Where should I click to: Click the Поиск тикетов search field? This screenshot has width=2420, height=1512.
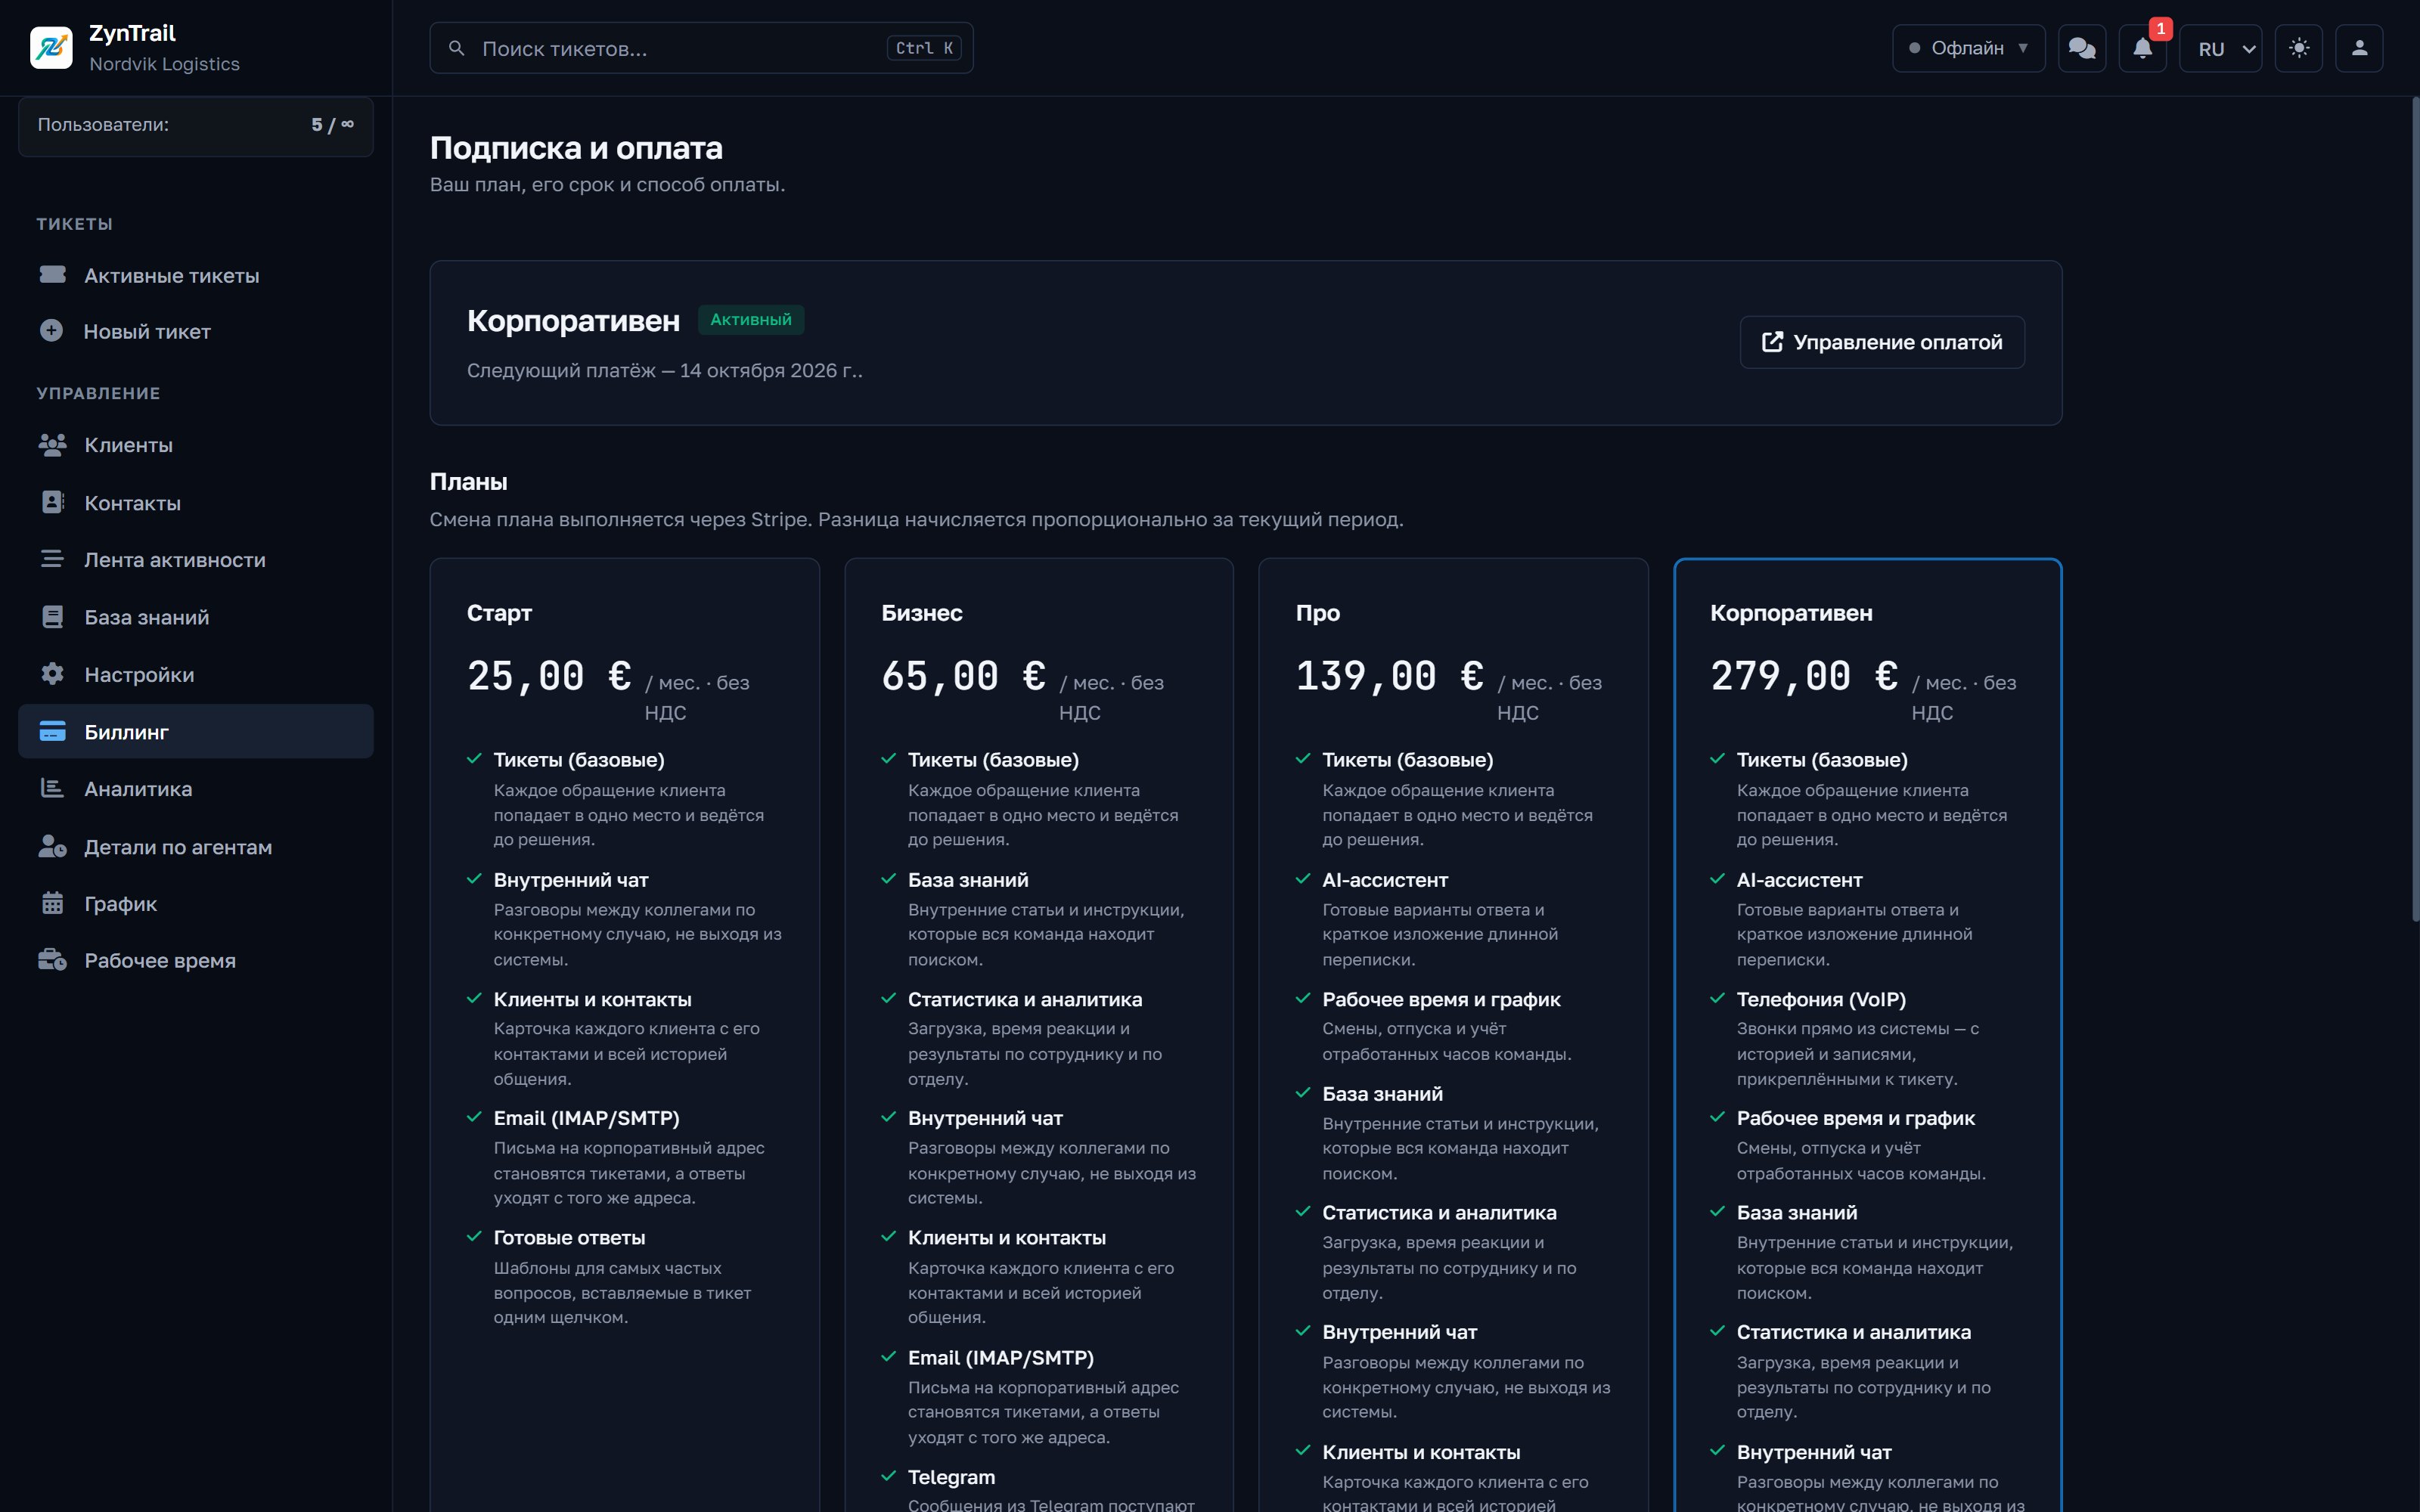pos(701,48)
